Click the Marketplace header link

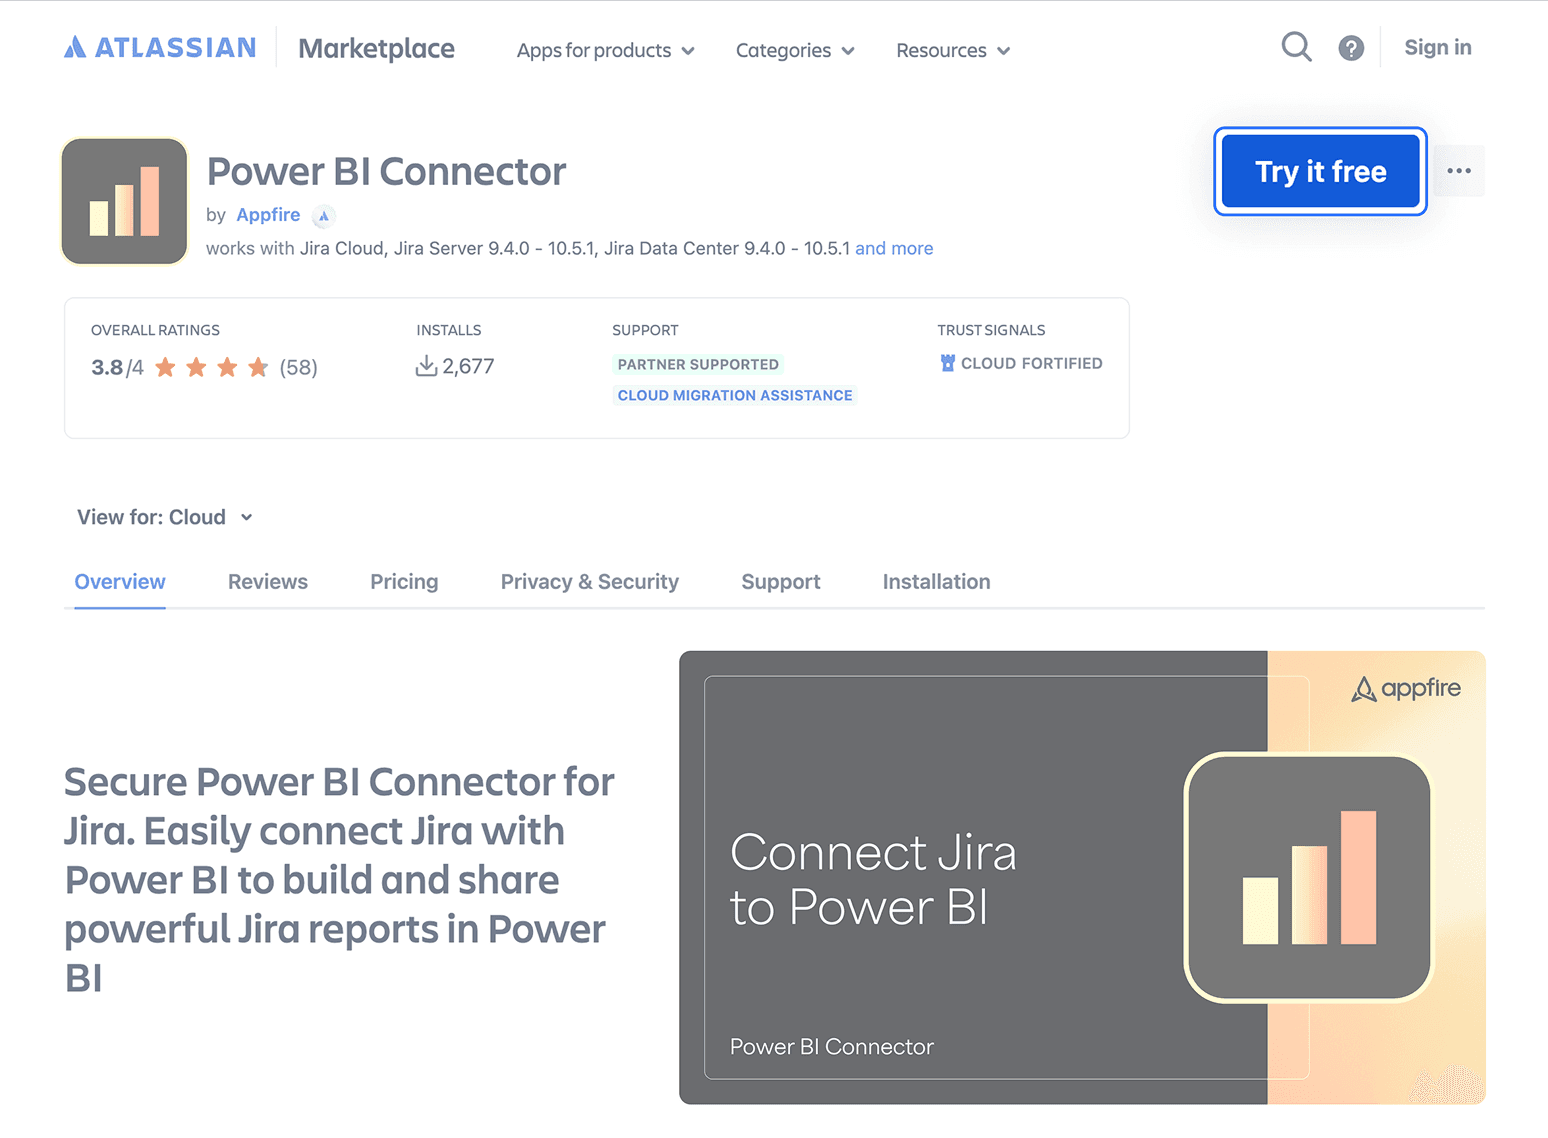coord(376,48)
